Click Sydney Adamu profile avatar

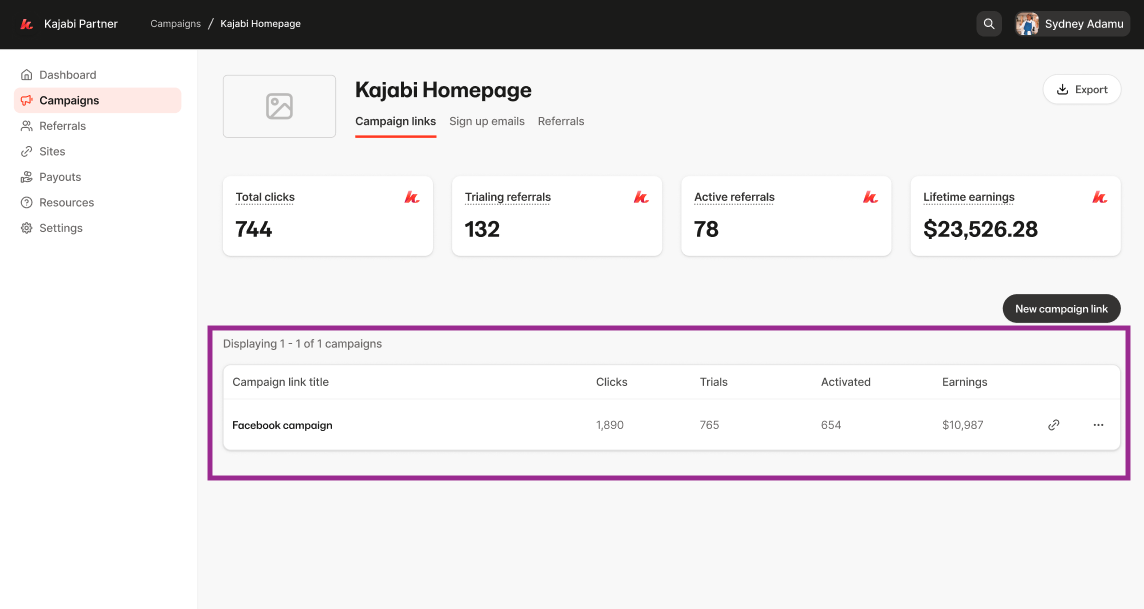click(x=1027, y=24)
